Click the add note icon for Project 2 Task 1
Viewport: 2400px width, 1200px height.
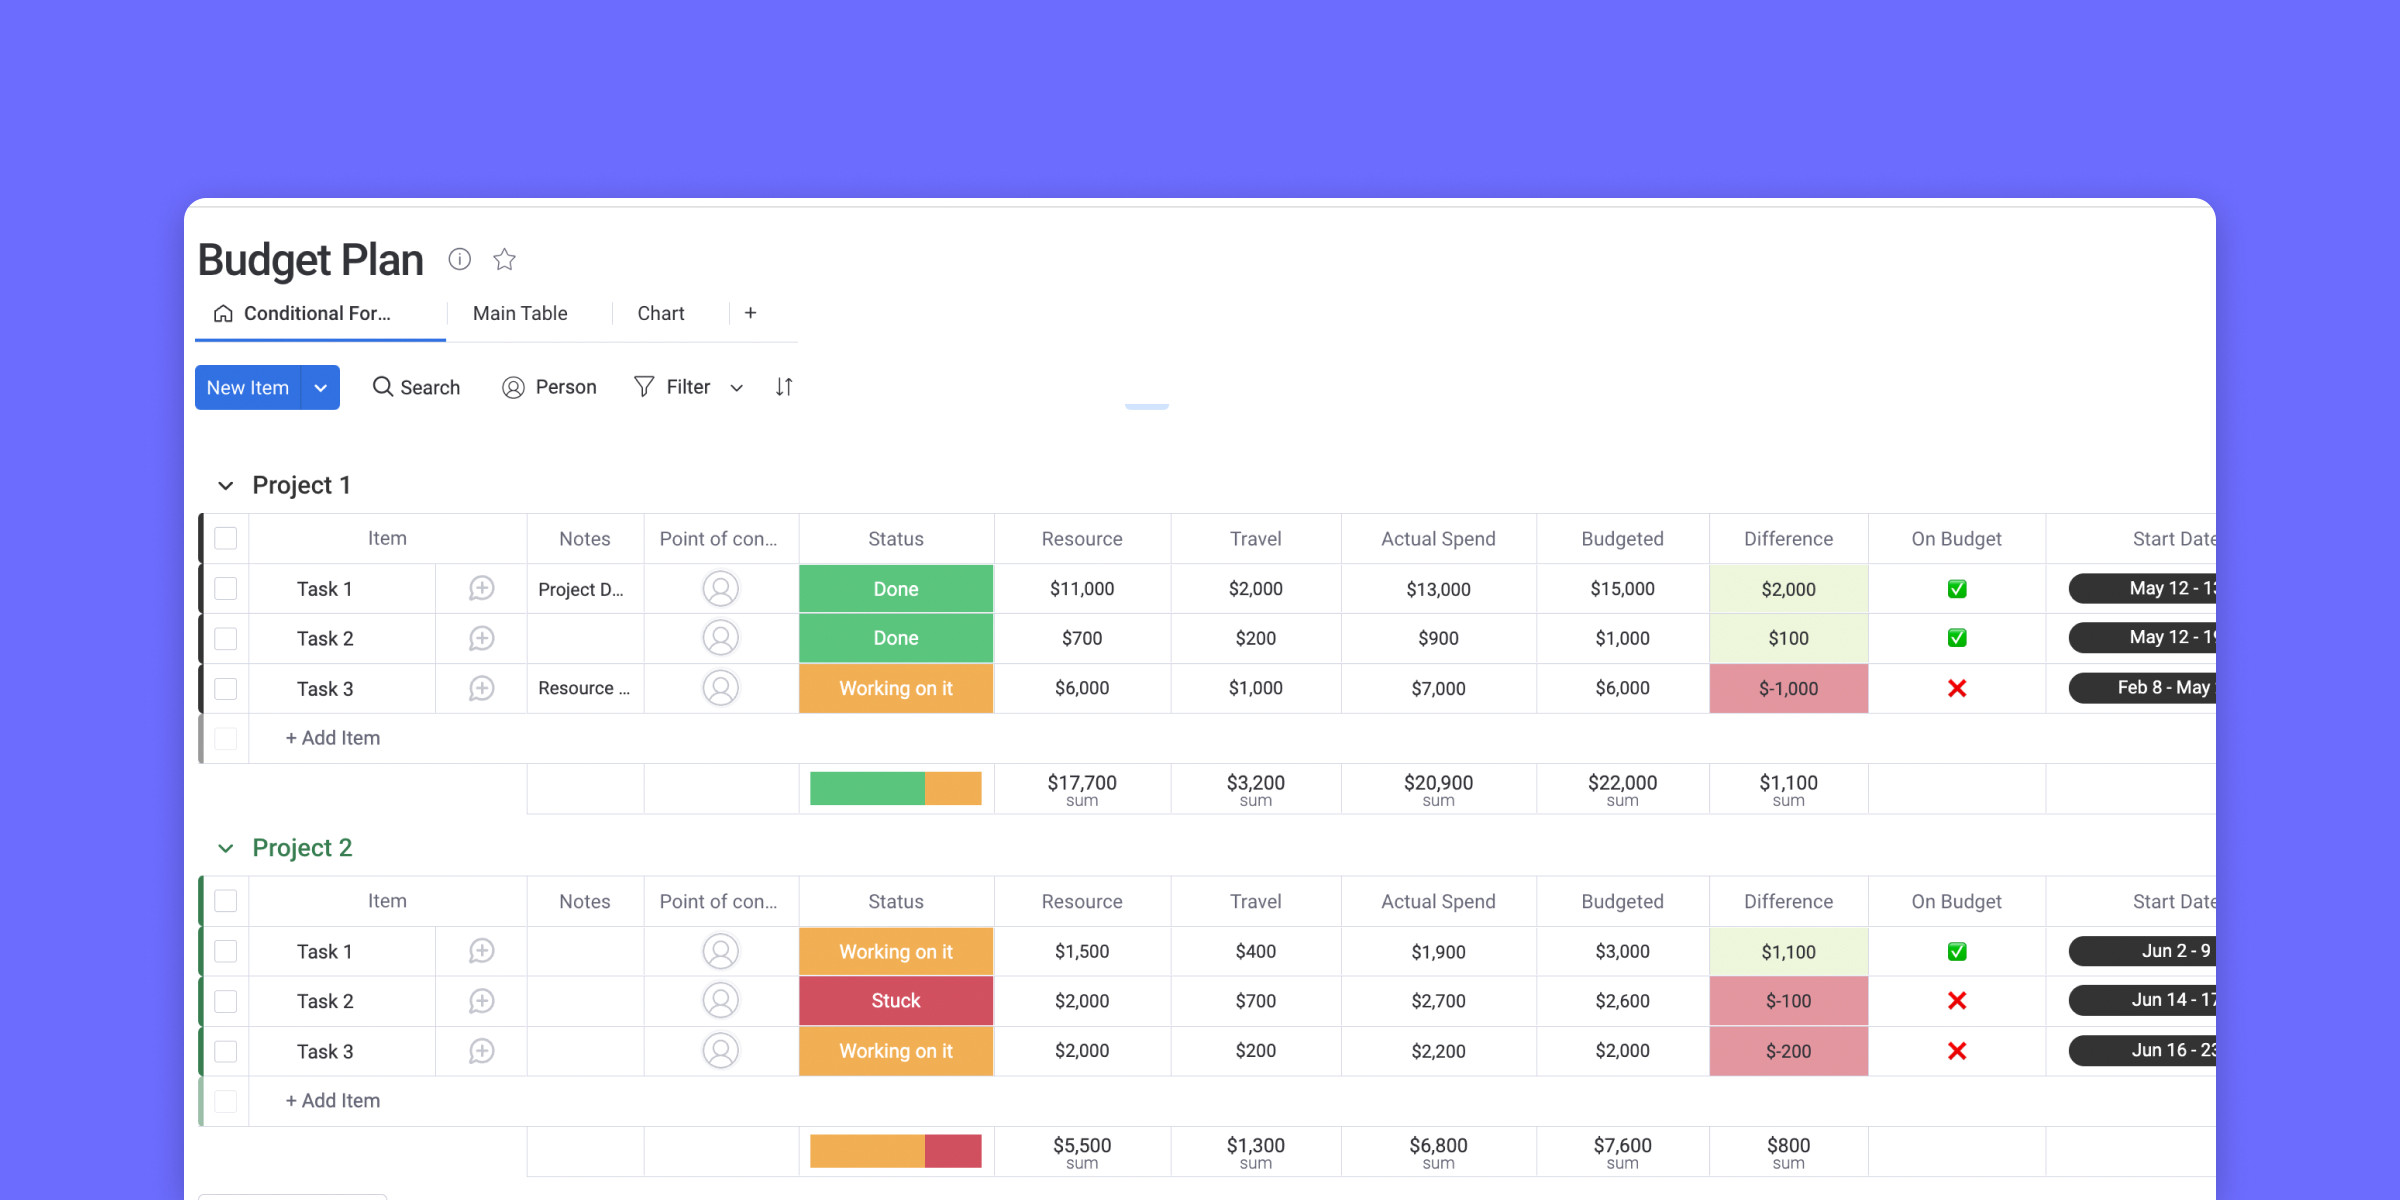click(x=482, y=951)
